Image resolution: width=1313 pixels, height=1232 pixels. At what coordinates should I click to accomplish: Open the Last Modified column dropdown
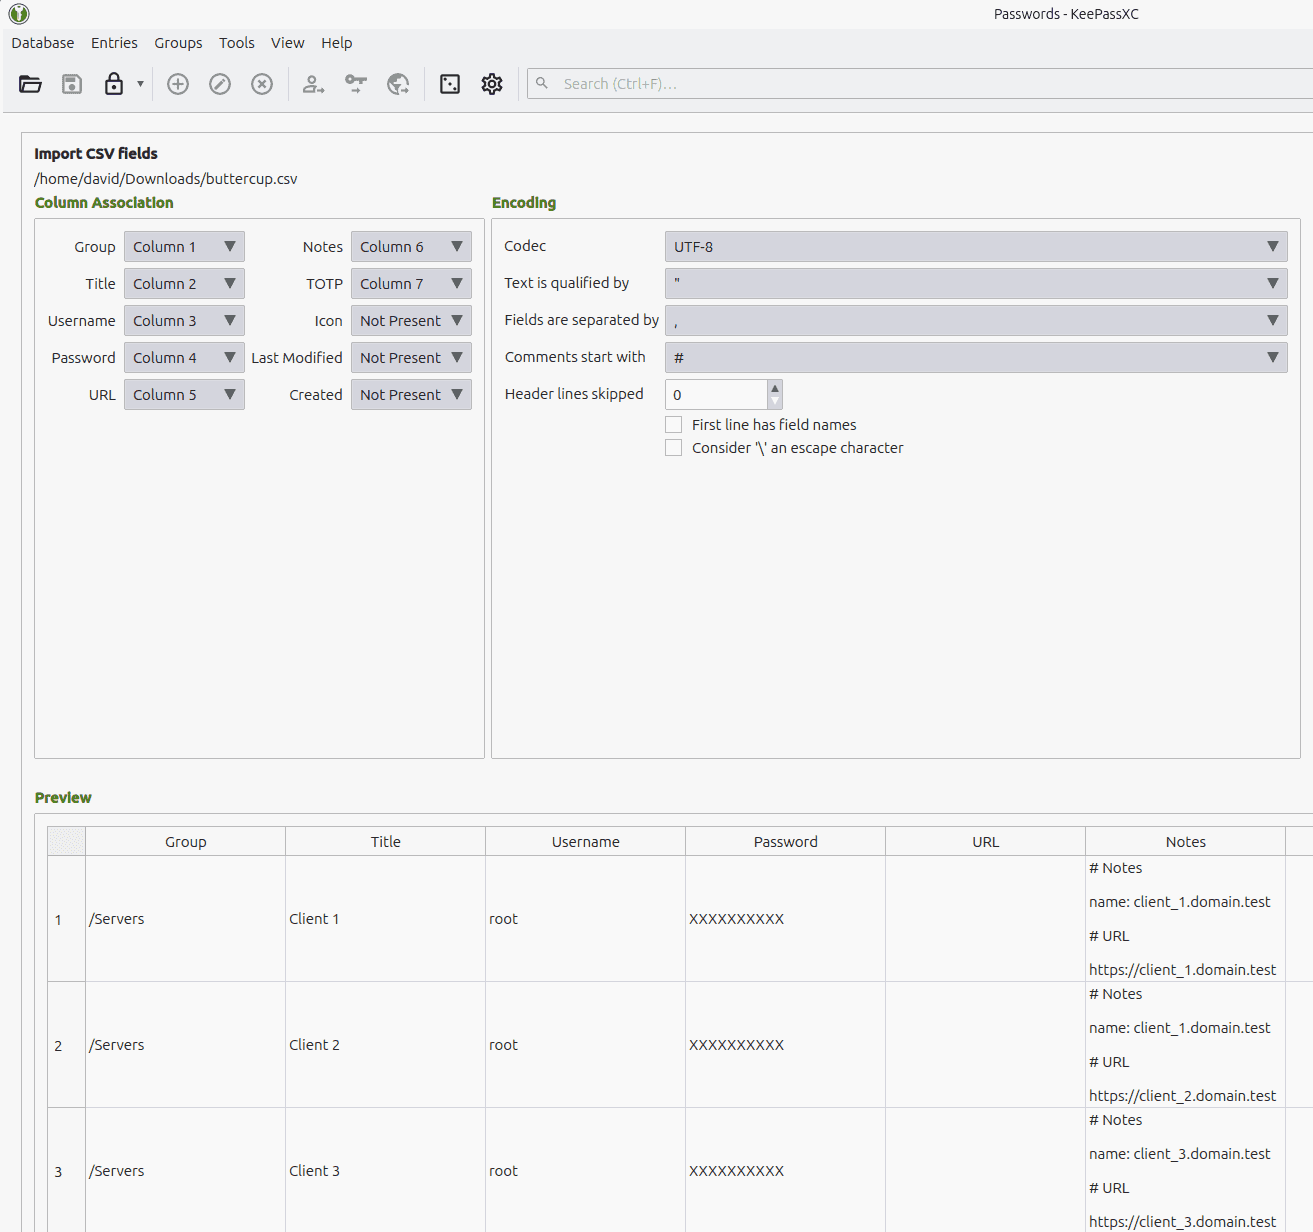point(411,358)
